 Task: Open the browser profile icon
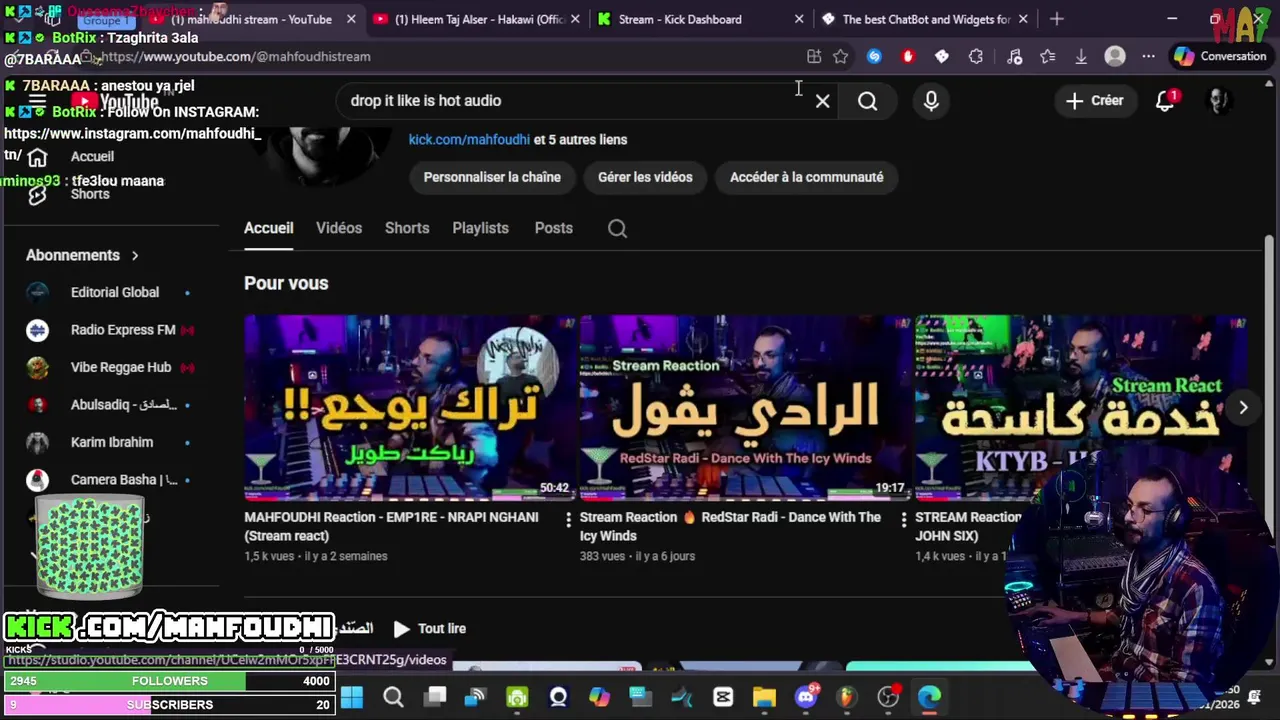(x=1115, y=57)
